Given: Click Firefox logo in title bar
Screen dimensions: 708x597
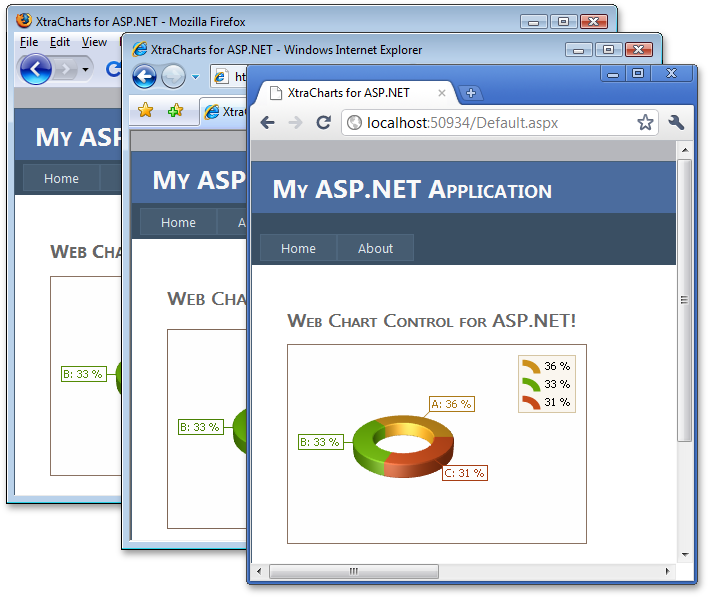Looking at the screenshot, I should [x=24, y=20].
